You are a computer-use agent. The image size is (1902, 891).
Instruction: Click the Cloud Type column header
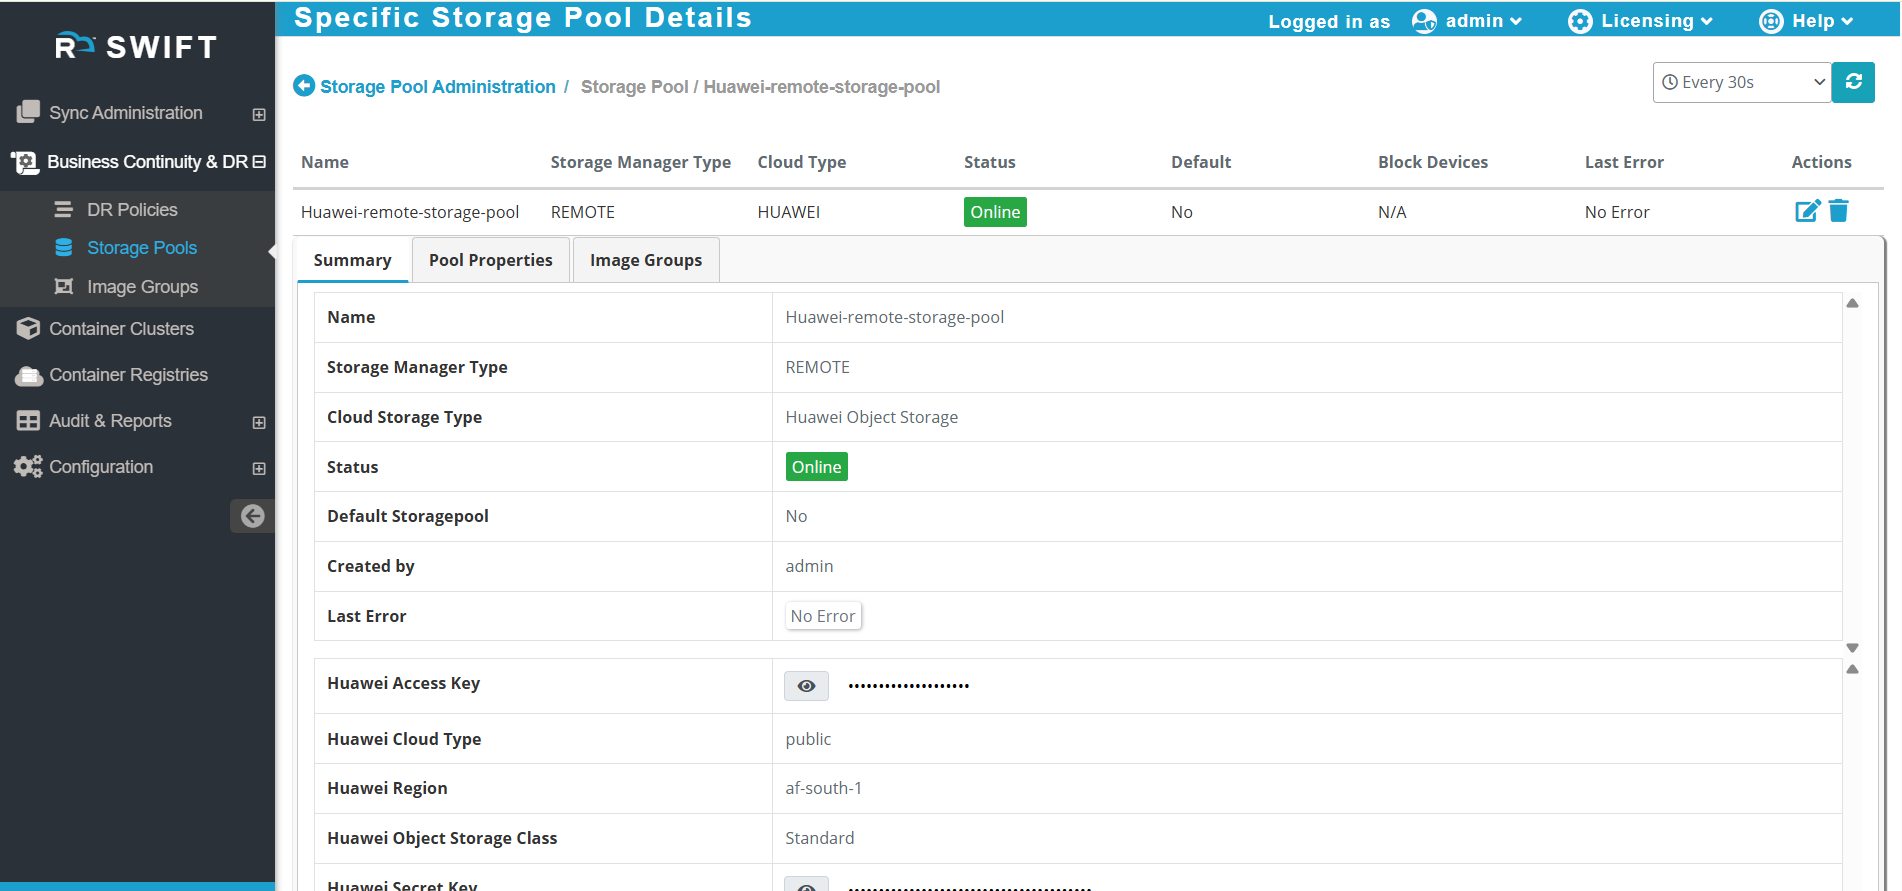coord(801,162)
